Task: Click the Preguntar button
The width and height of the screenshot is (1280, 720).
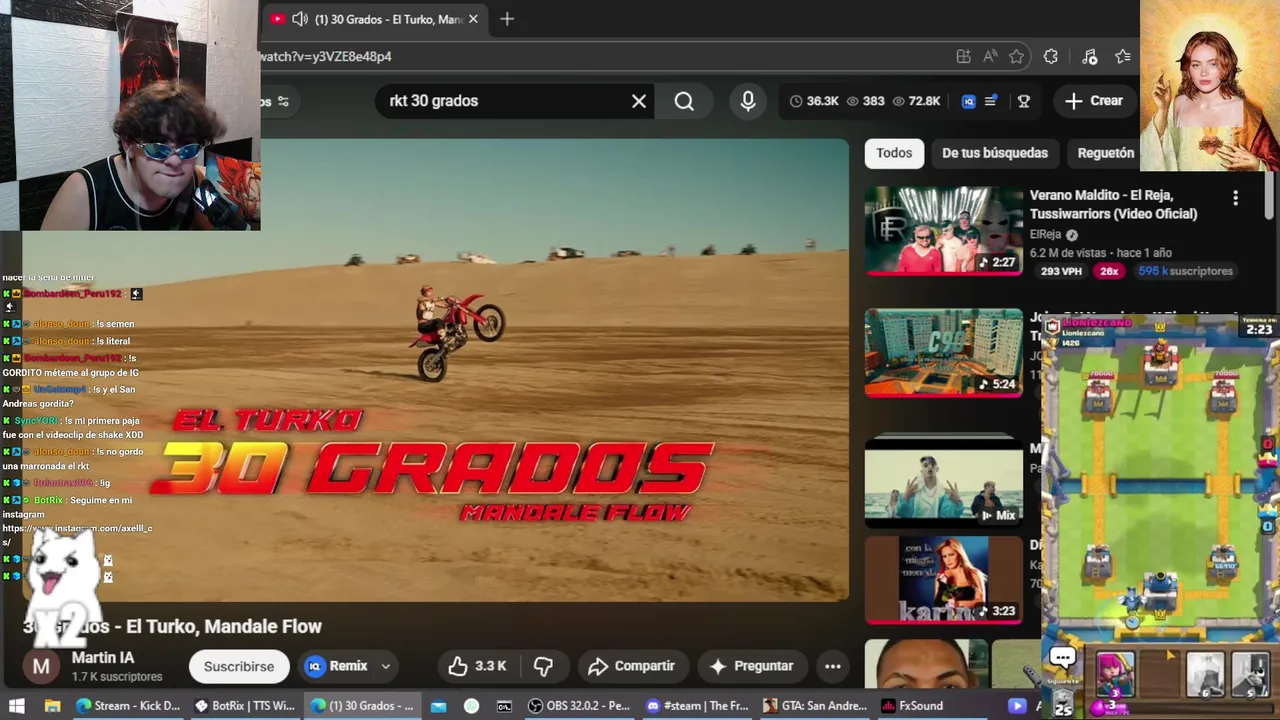Action: 752,666
